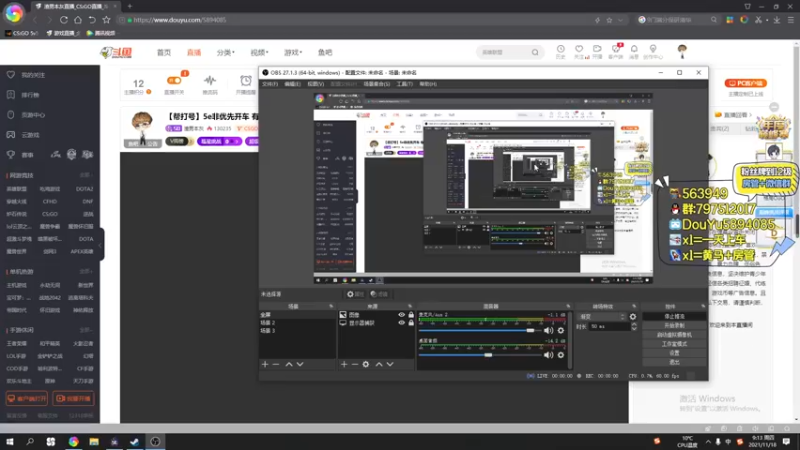Open 云游戏 cloud gaming in sidebar
This screenshot has width=800, height=450.
pos(30,135)
